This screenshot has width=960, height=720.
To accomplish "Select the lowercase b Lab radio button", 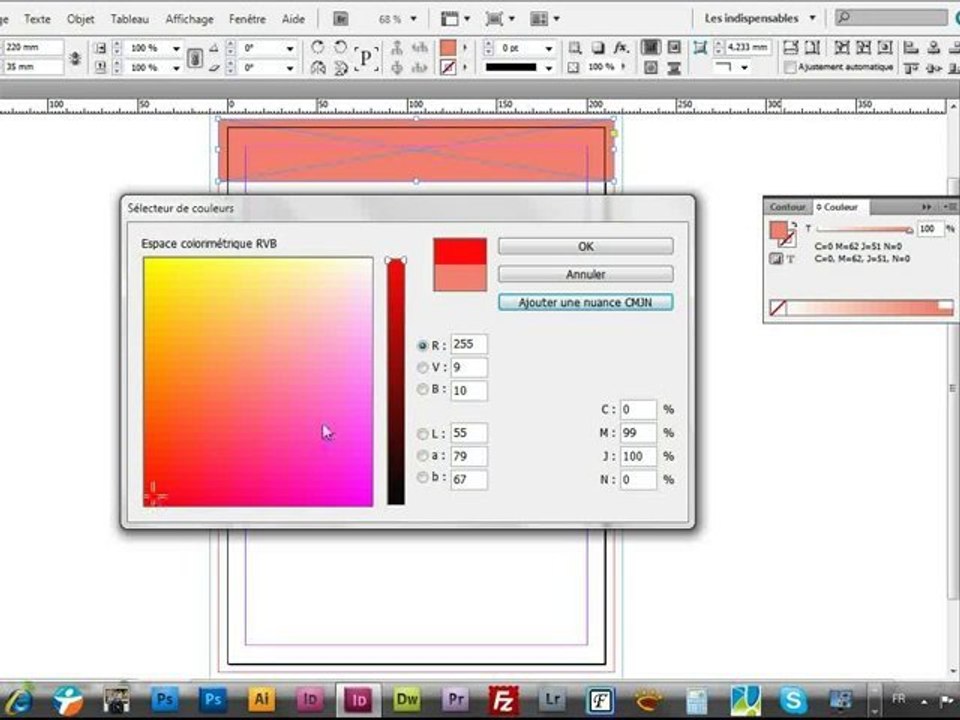I will tap(422, 478).
